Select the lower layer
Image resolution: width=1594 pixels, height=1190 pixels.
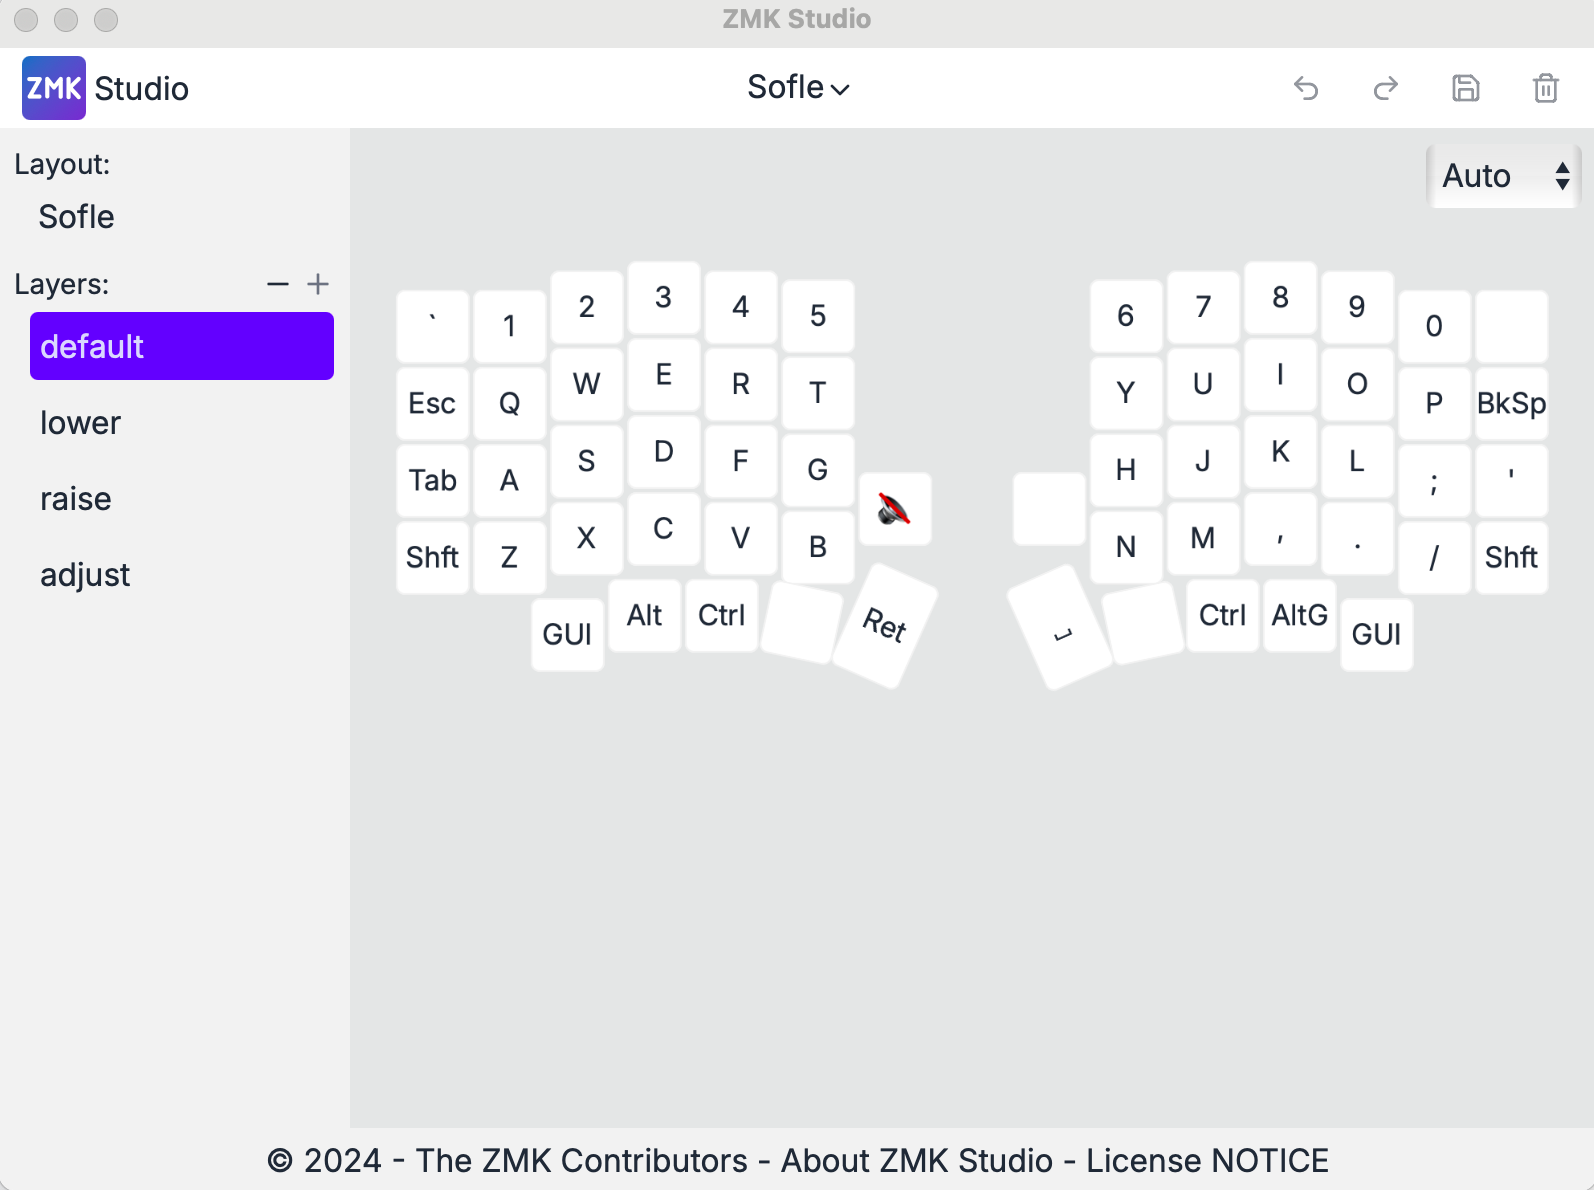click(80, 422)
